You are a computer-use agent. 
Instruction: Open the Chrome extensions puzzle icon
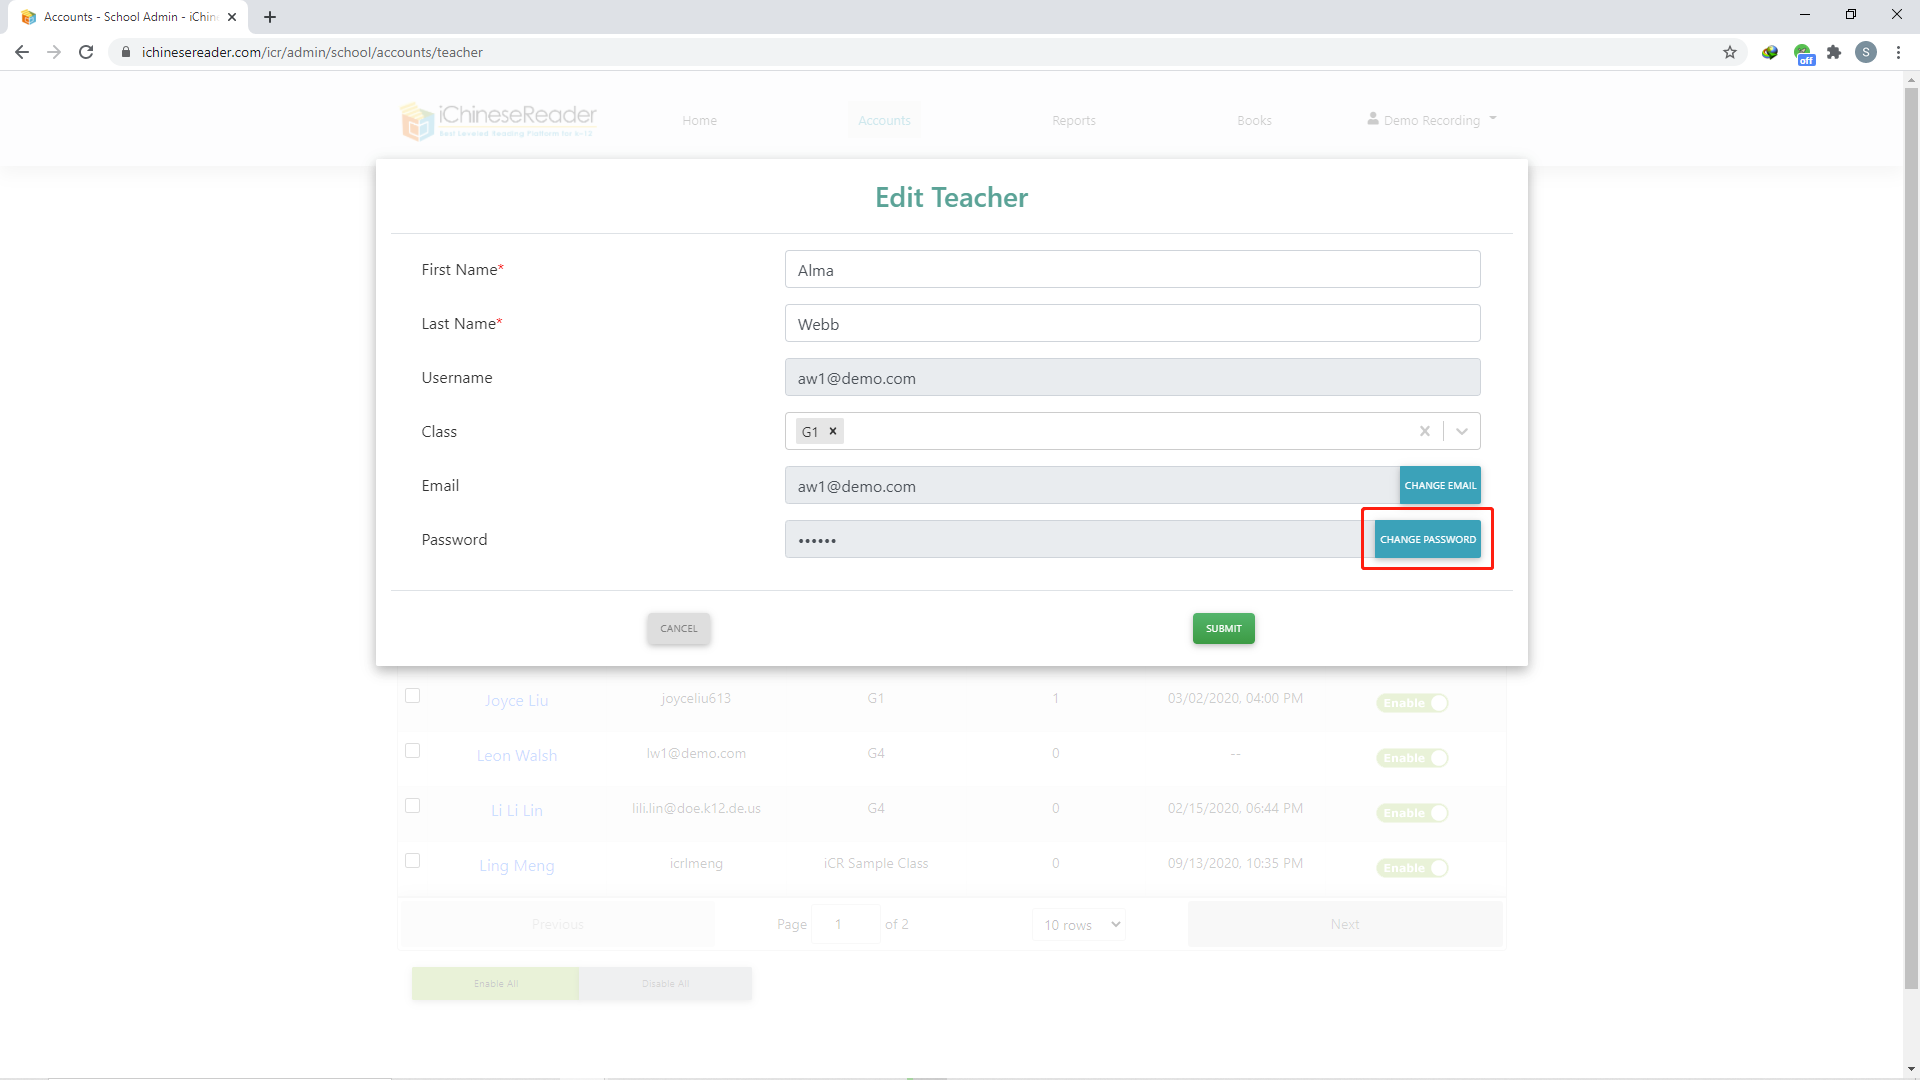tap(1834, 52)
